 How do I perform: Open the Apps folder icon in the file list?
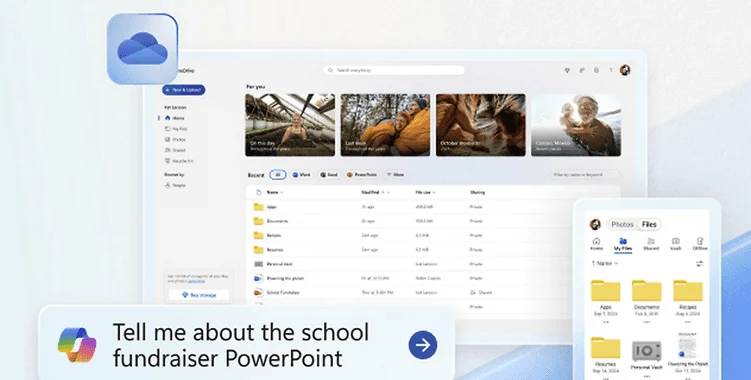(259, 207)
